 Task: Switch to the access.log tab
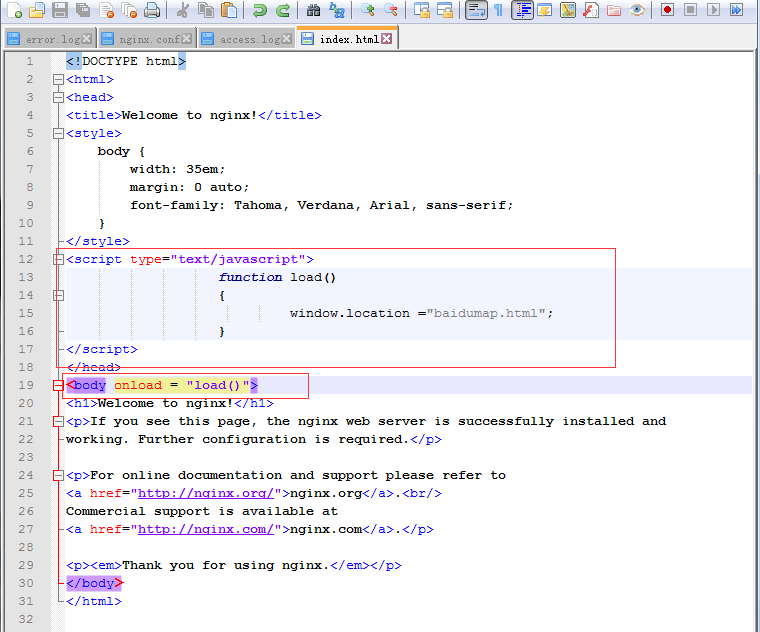(247, 39)
